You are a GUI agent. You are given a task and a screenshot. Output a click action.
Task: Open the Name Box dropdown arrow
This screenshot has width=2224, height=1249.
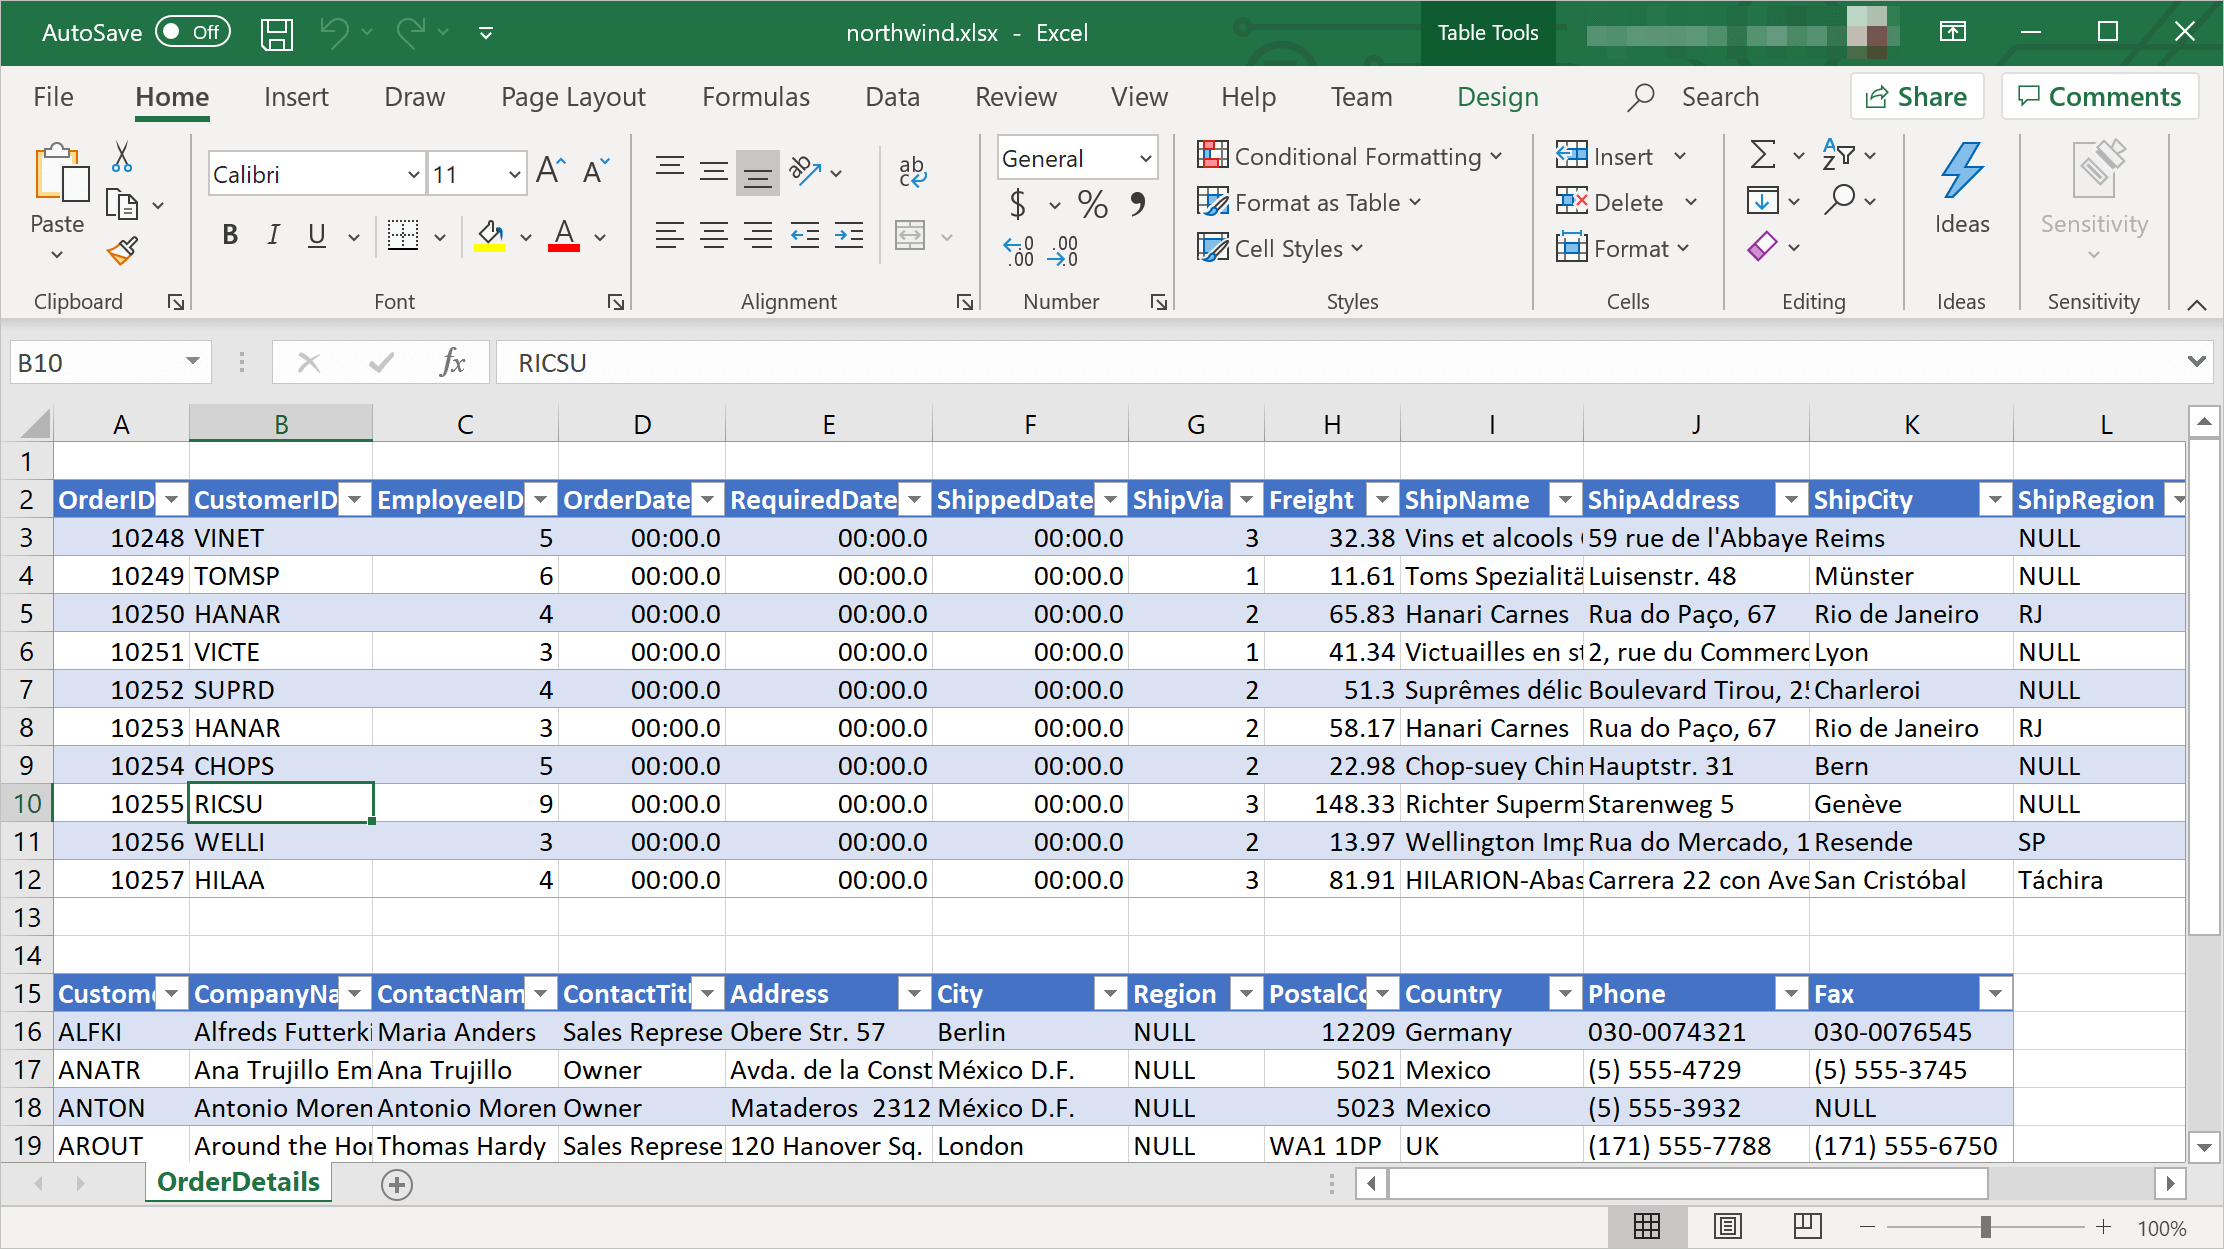[x=193, y=362]
